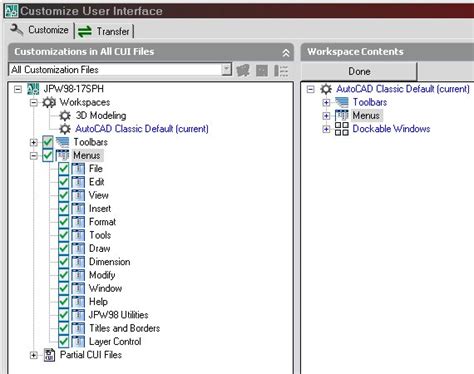Collapse the Customizations in All CUI Files panel
The height and width of the screenshot is (374, 474).
coord(286,53)
